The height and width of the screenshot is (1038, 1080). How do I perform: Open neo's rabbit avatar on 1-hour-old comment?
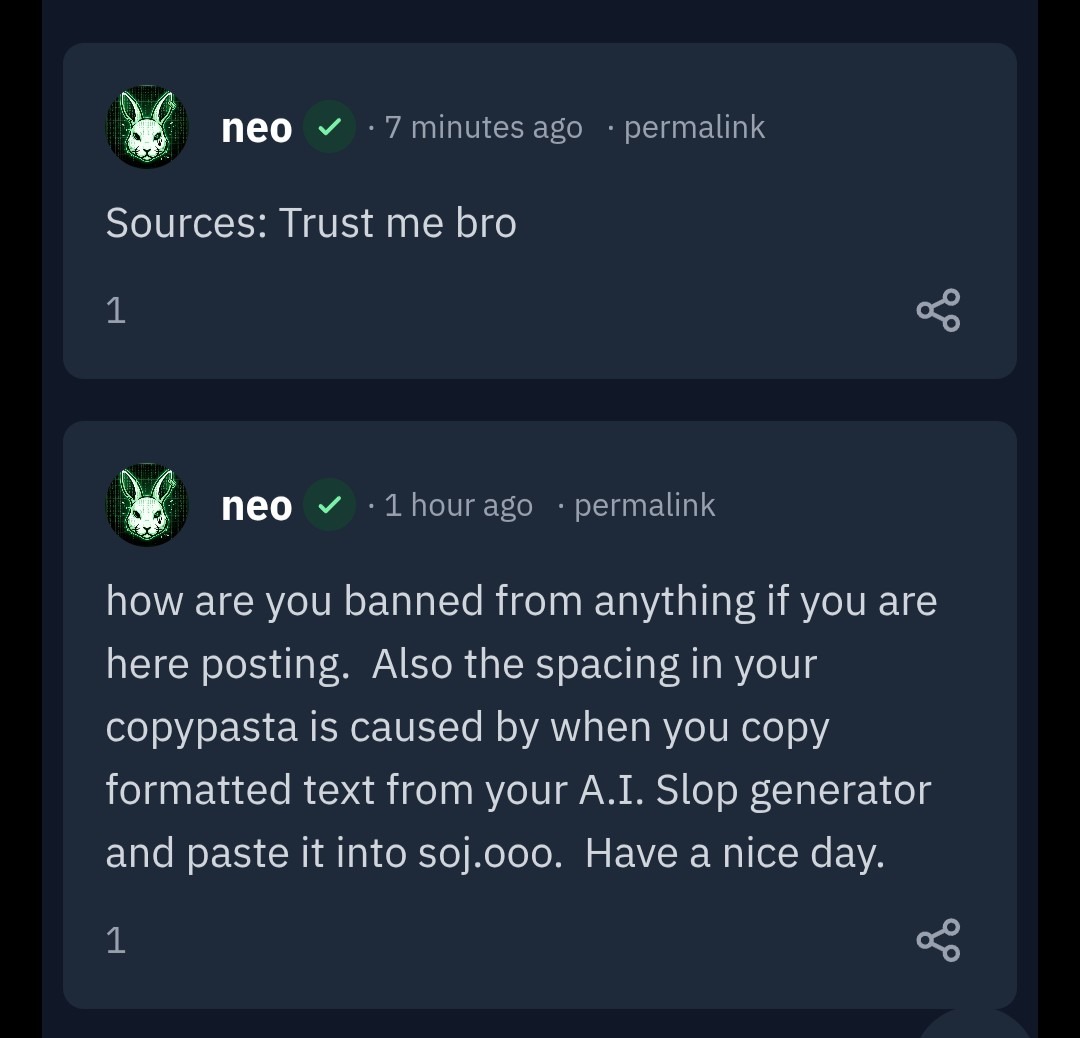147,505
